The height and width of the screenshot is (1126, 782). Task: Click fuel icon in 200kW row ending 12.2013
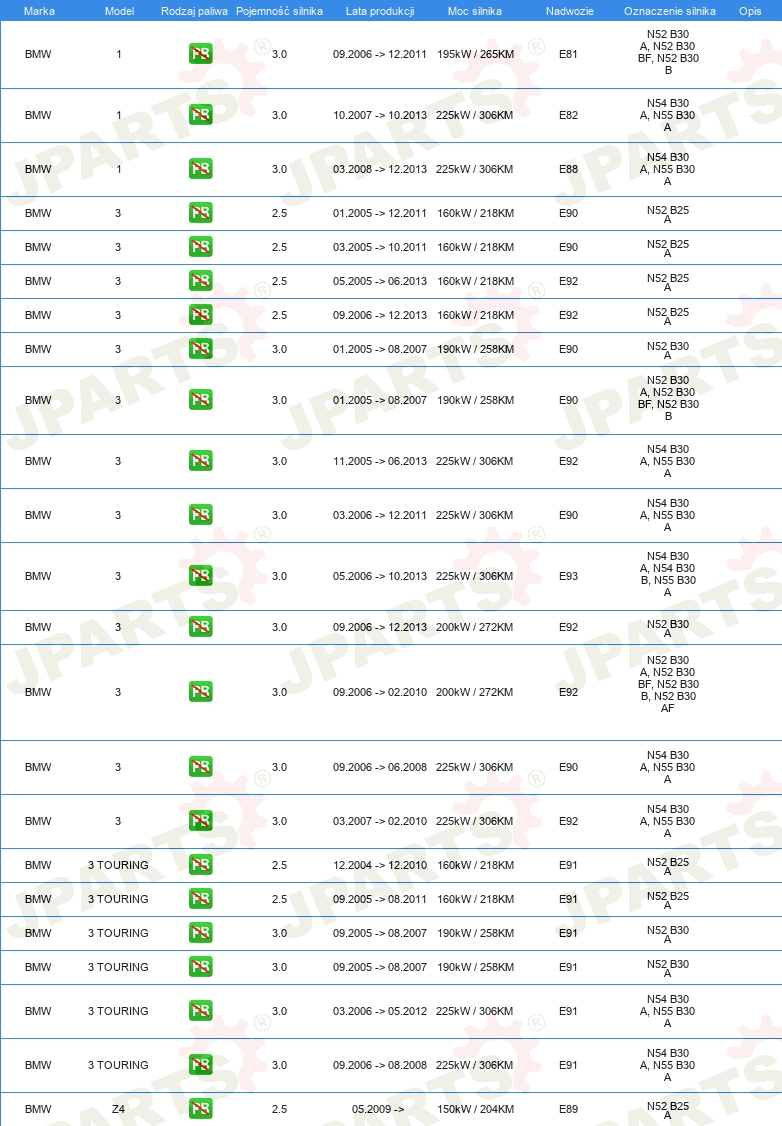[200, 627]
